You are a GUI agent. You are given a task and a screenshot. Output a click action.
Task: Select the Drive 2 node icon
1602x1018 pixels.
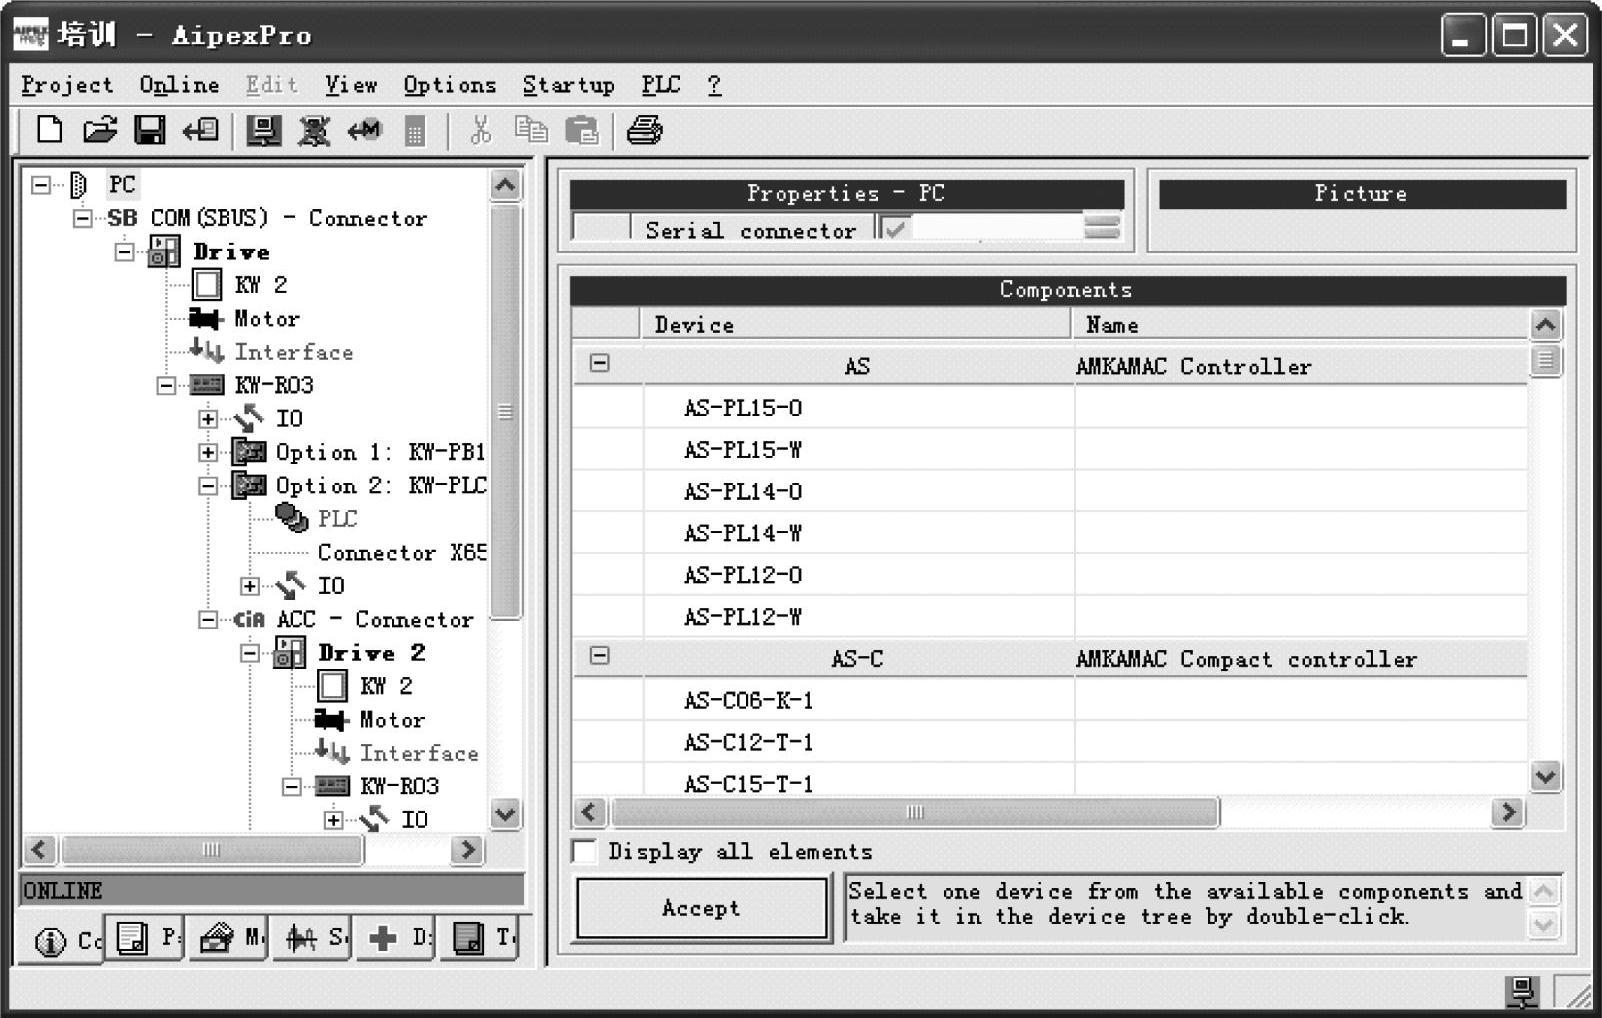click(x=289, y=653)
